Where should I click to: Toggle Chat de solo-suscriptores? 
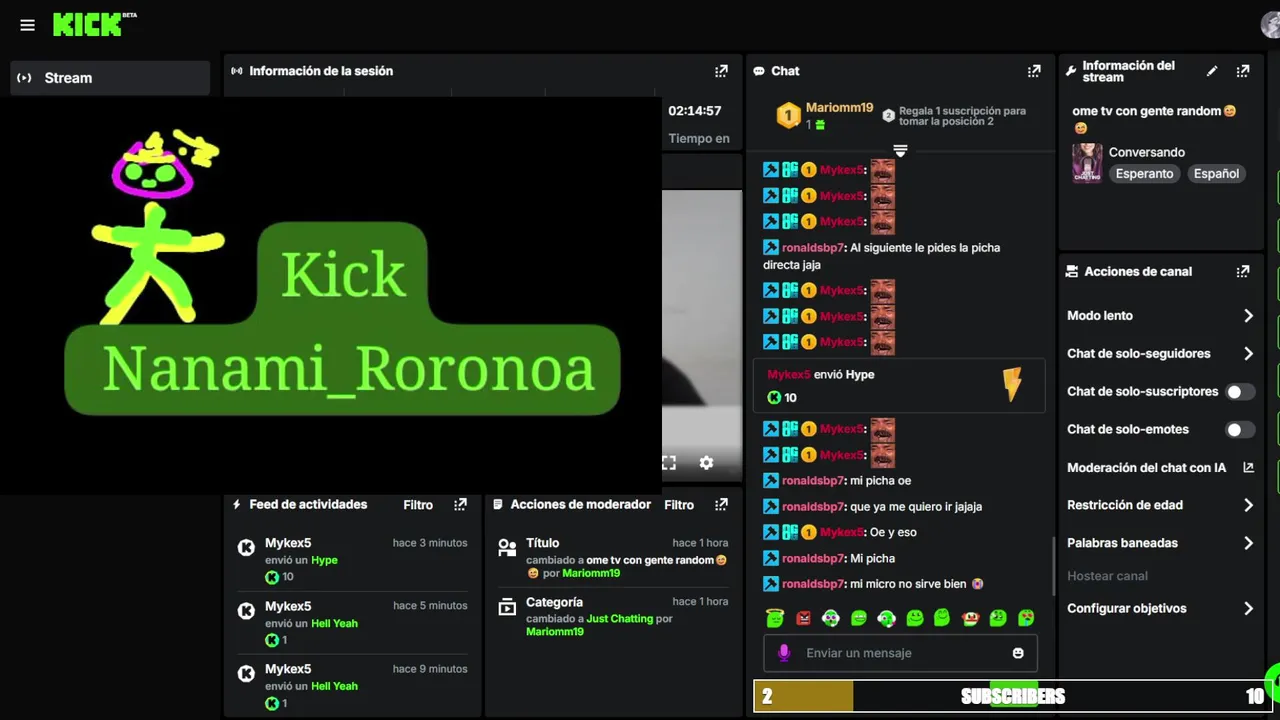[x=1240, y=392]
